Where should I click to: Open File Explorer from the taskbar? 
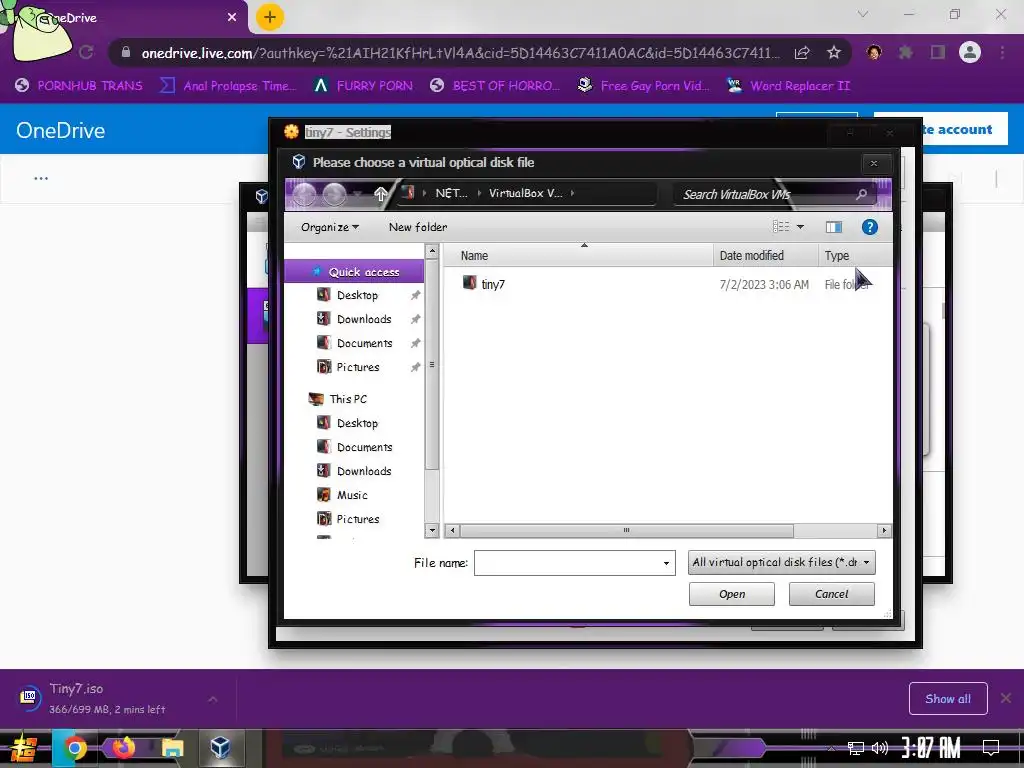point(172,748)
